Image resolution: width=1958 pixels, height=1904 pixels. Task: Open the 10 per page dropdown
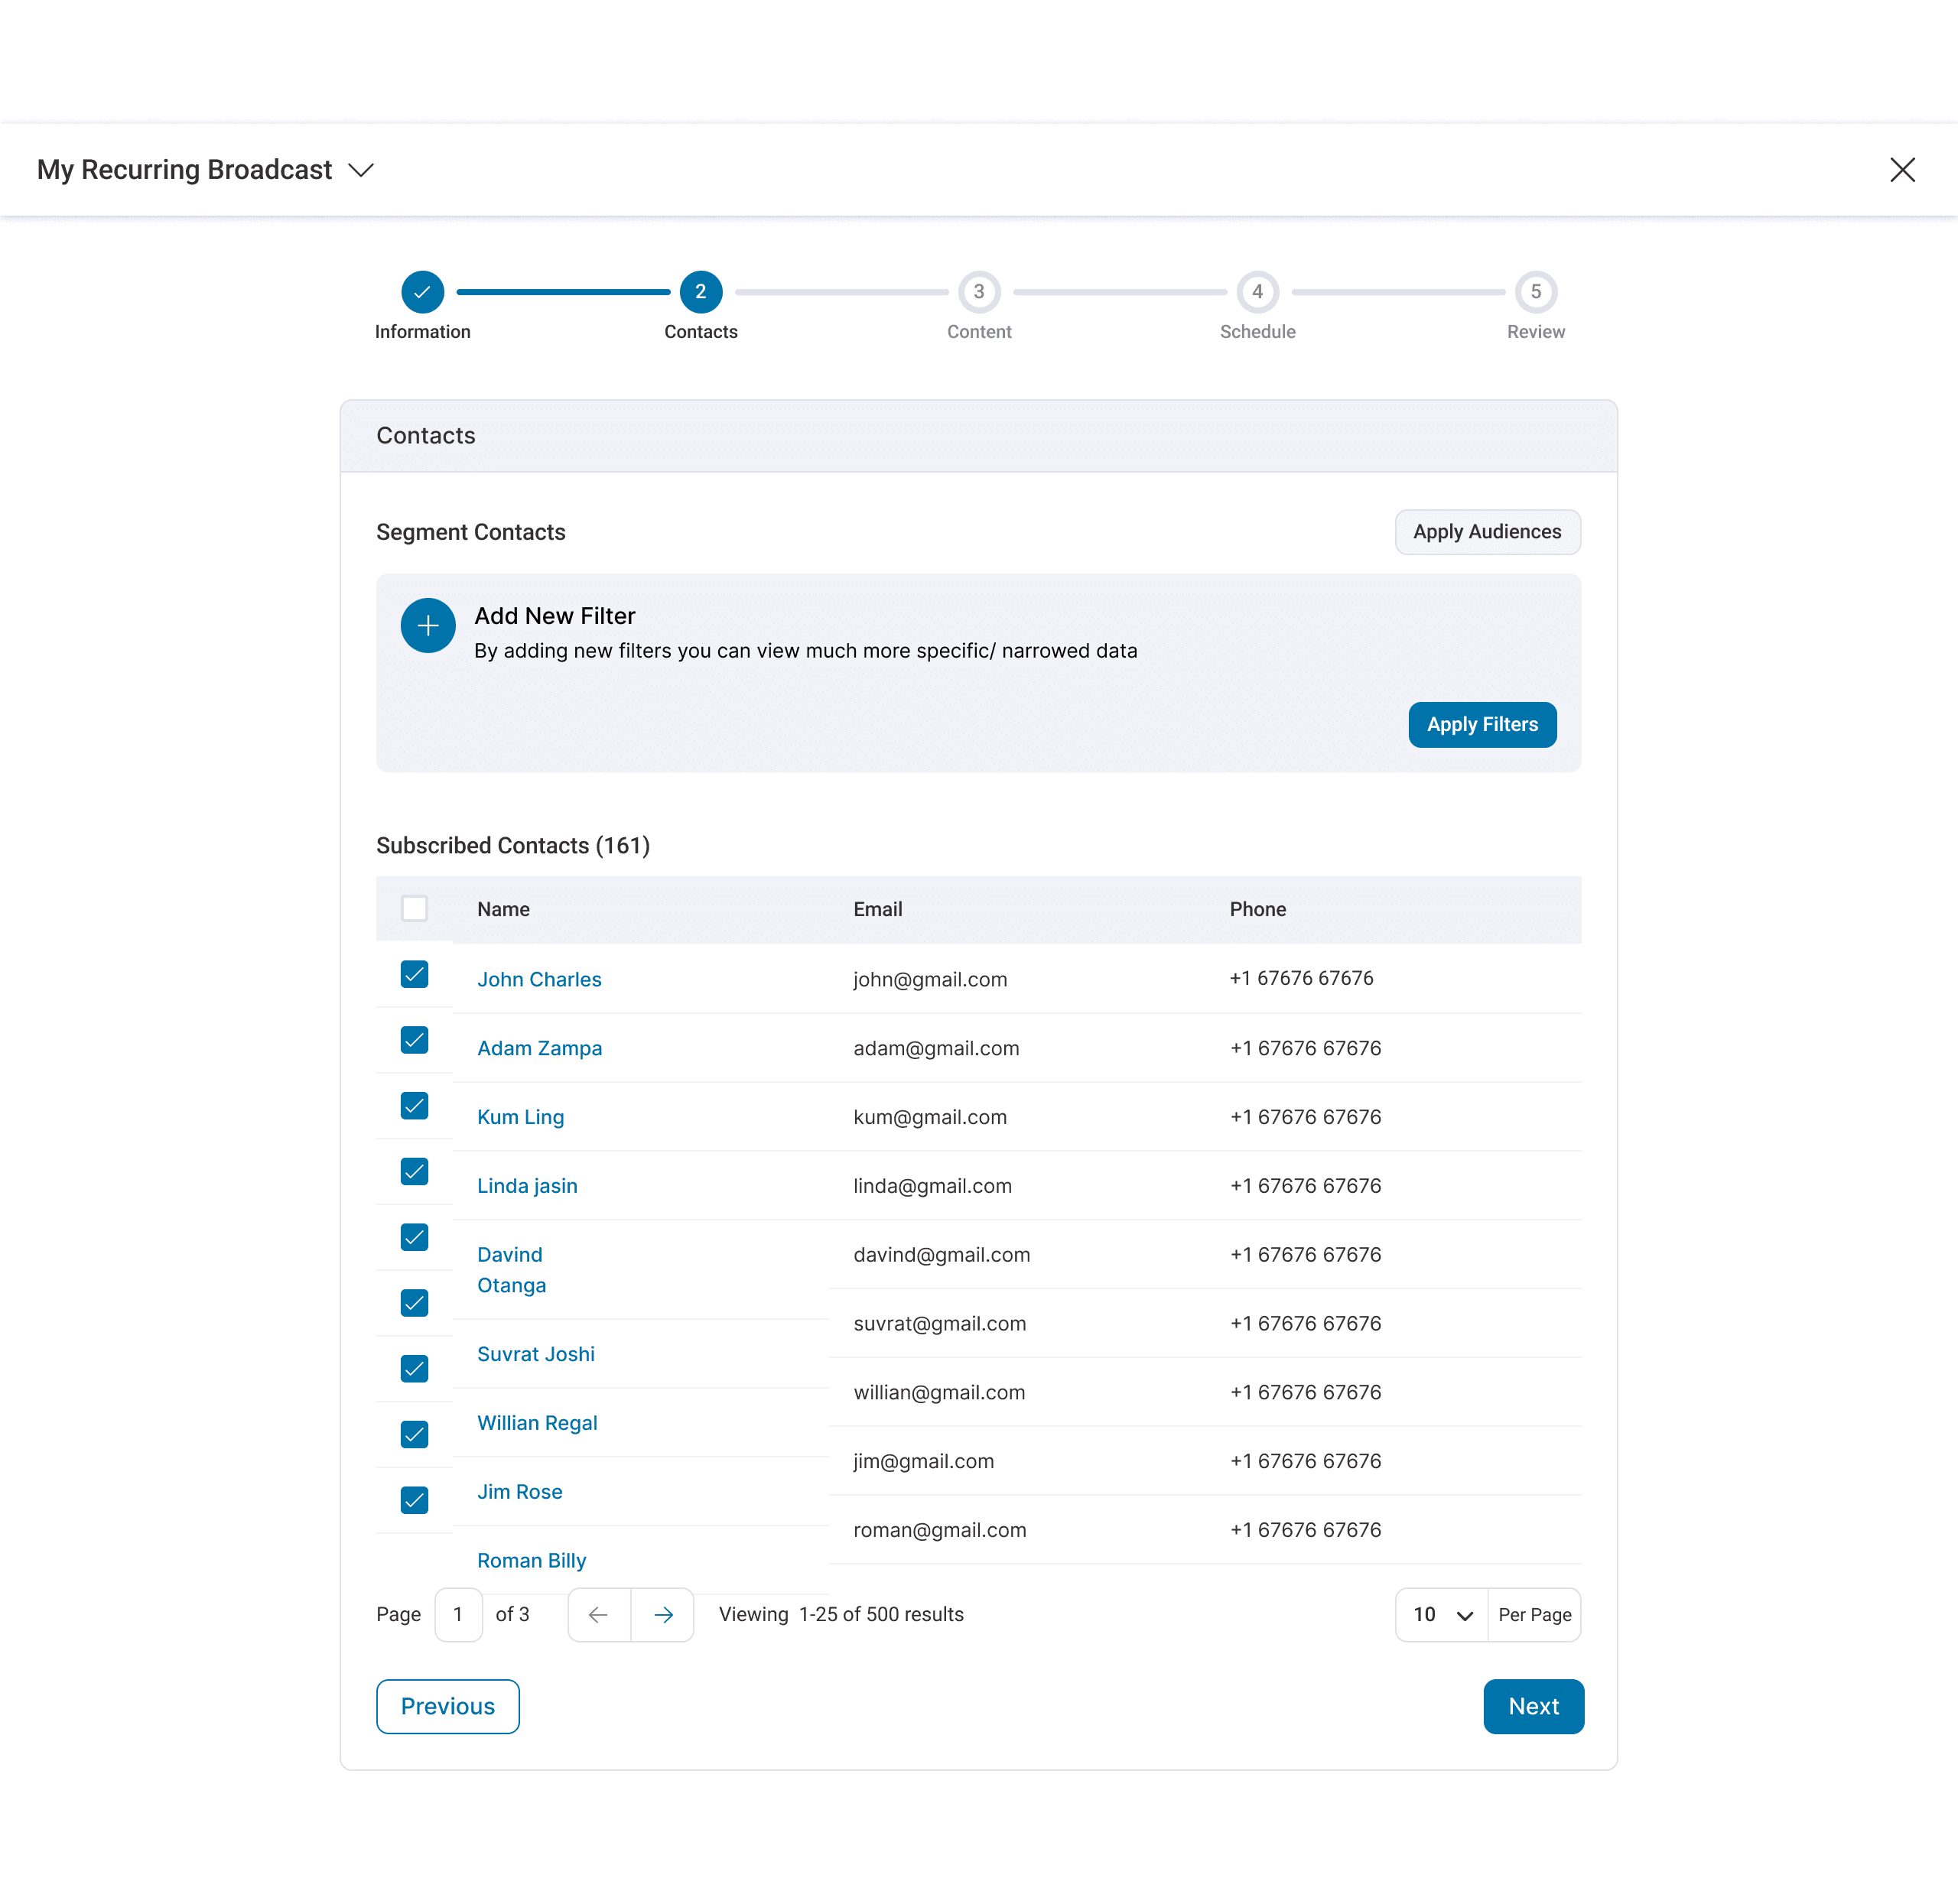tap(1441, 1614)
